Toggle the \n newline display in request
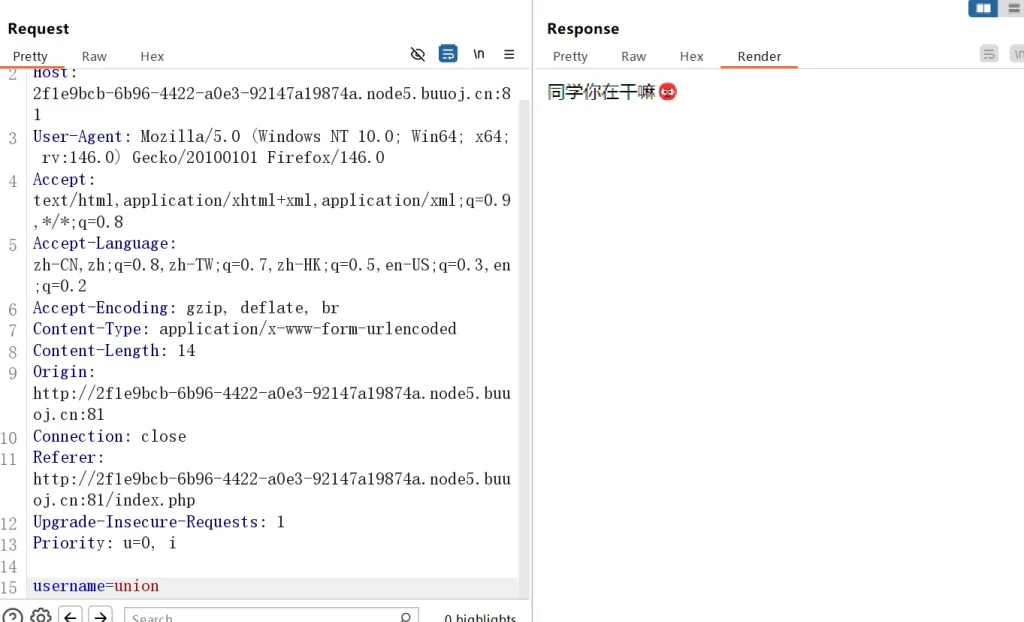1024x622 pixels. [x=479, y=54]
